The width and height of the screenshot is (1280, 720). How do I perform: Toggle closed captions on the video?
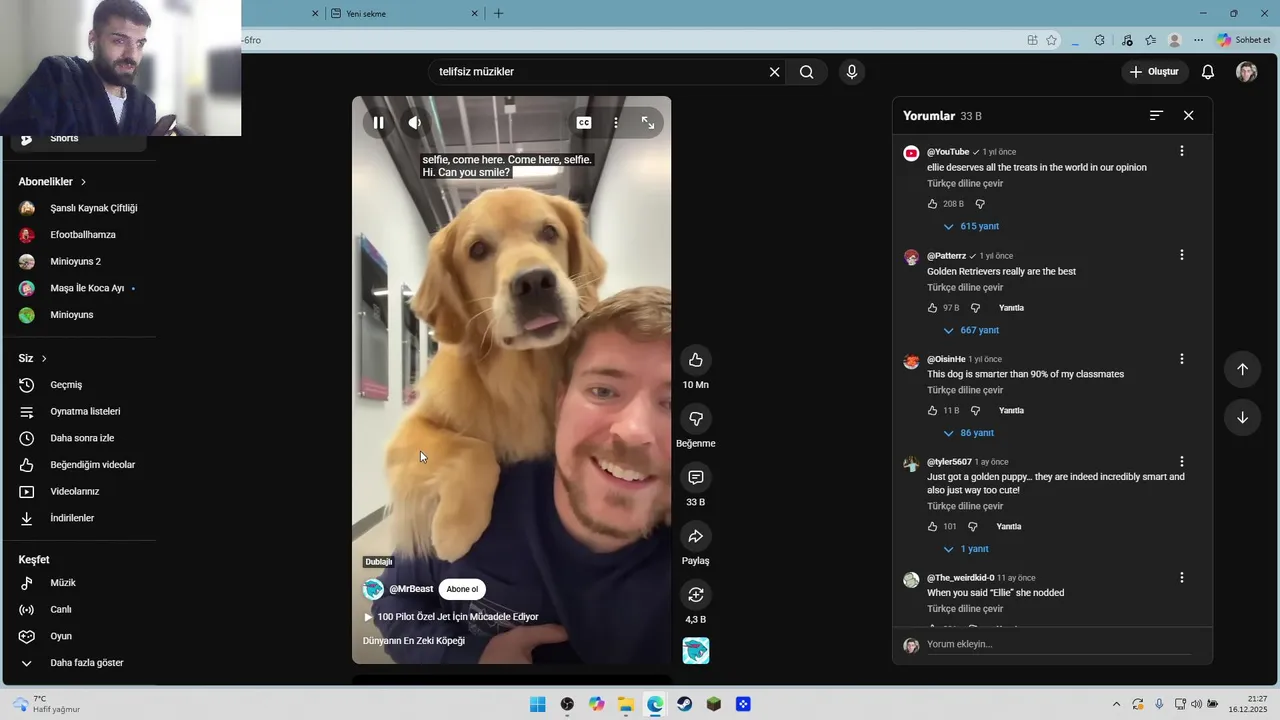(584, 123)
